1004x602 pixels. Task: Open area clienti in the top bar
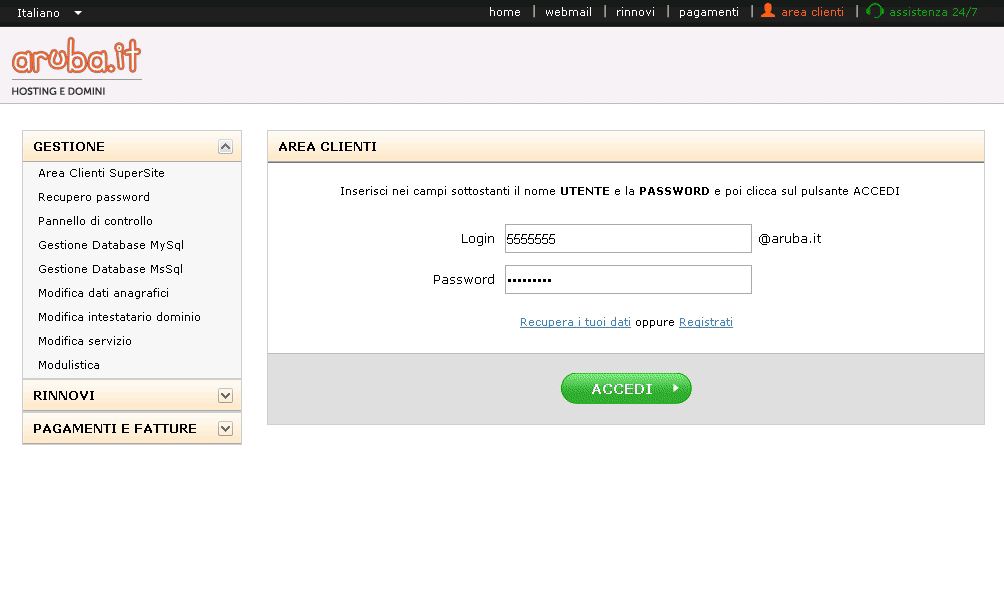[x=813, y=12]
